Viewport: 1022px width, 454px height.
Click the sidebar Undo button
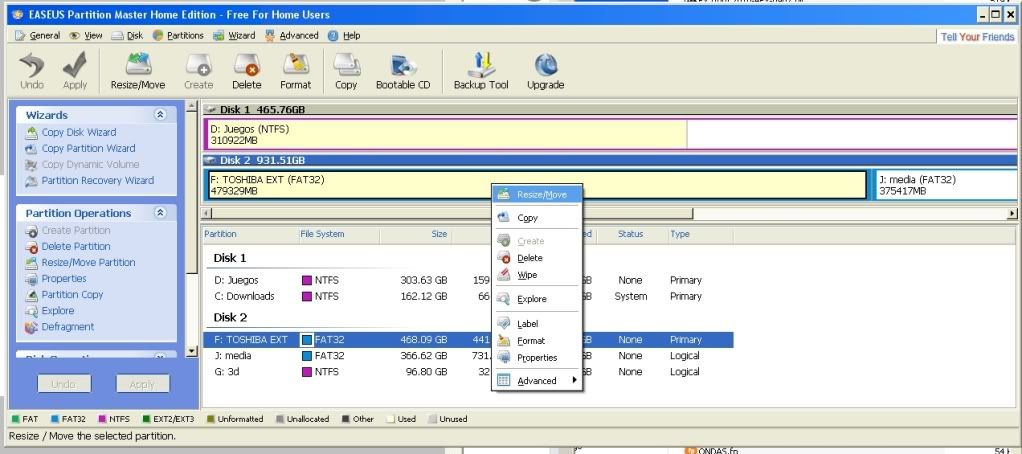pos(63,384)
